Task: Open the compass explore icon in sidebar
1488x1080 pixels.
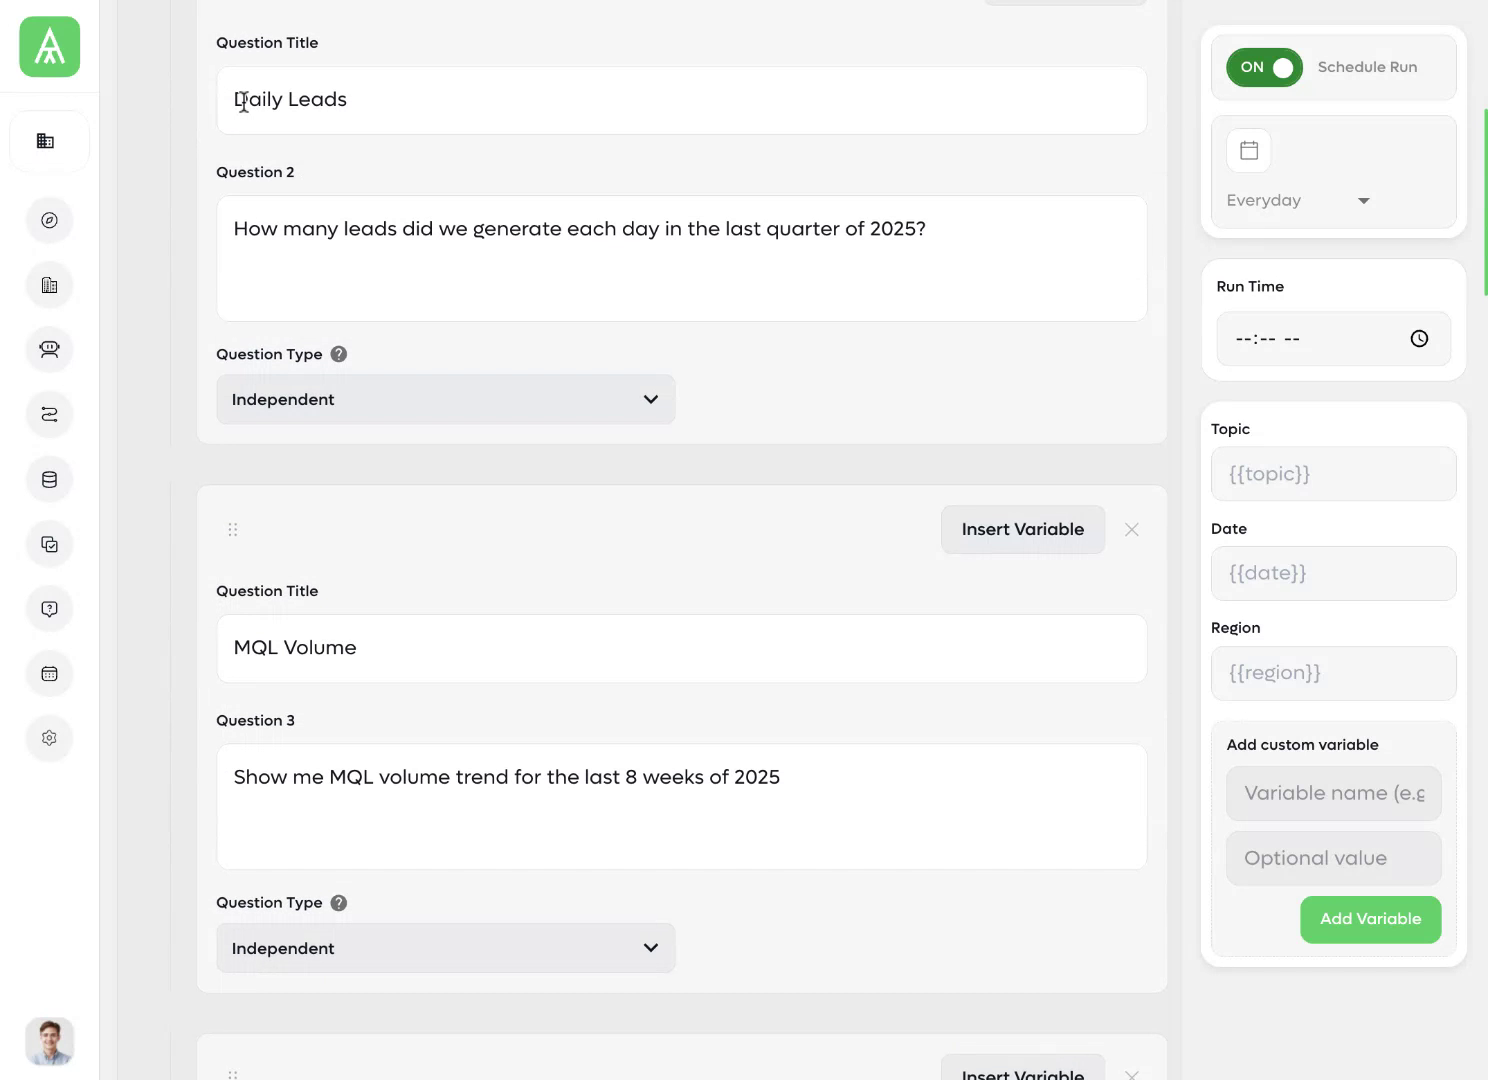Action: 49,220
